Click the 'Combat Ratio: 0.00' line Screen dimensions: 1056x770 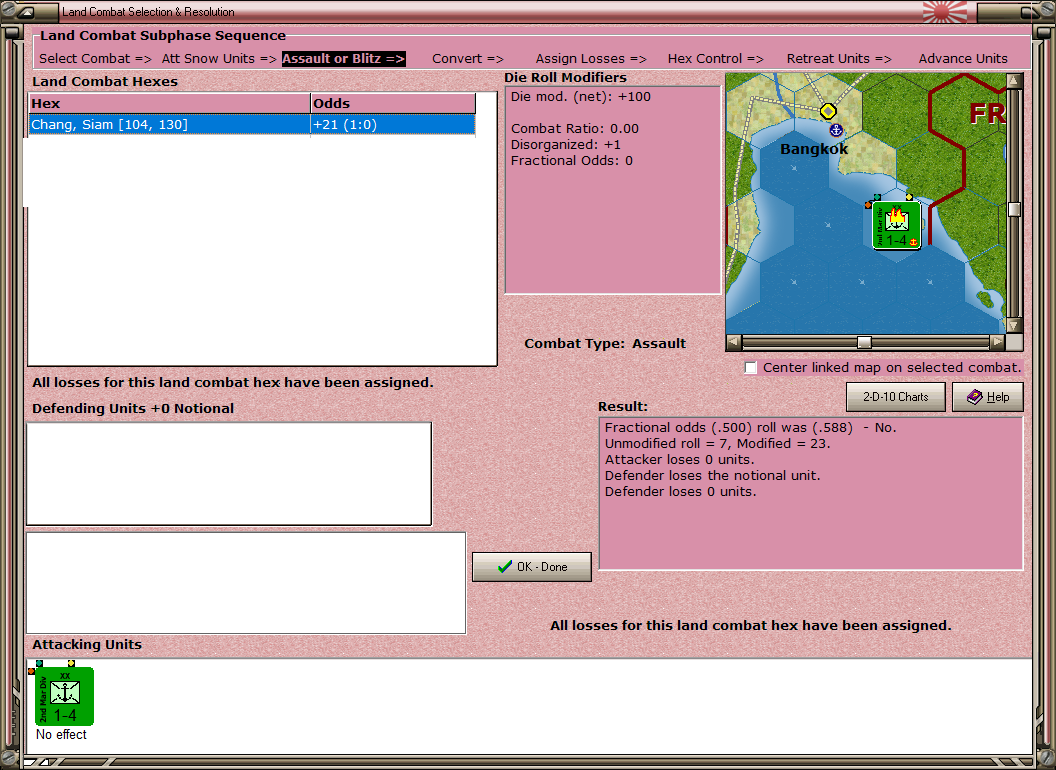point(574,129)
